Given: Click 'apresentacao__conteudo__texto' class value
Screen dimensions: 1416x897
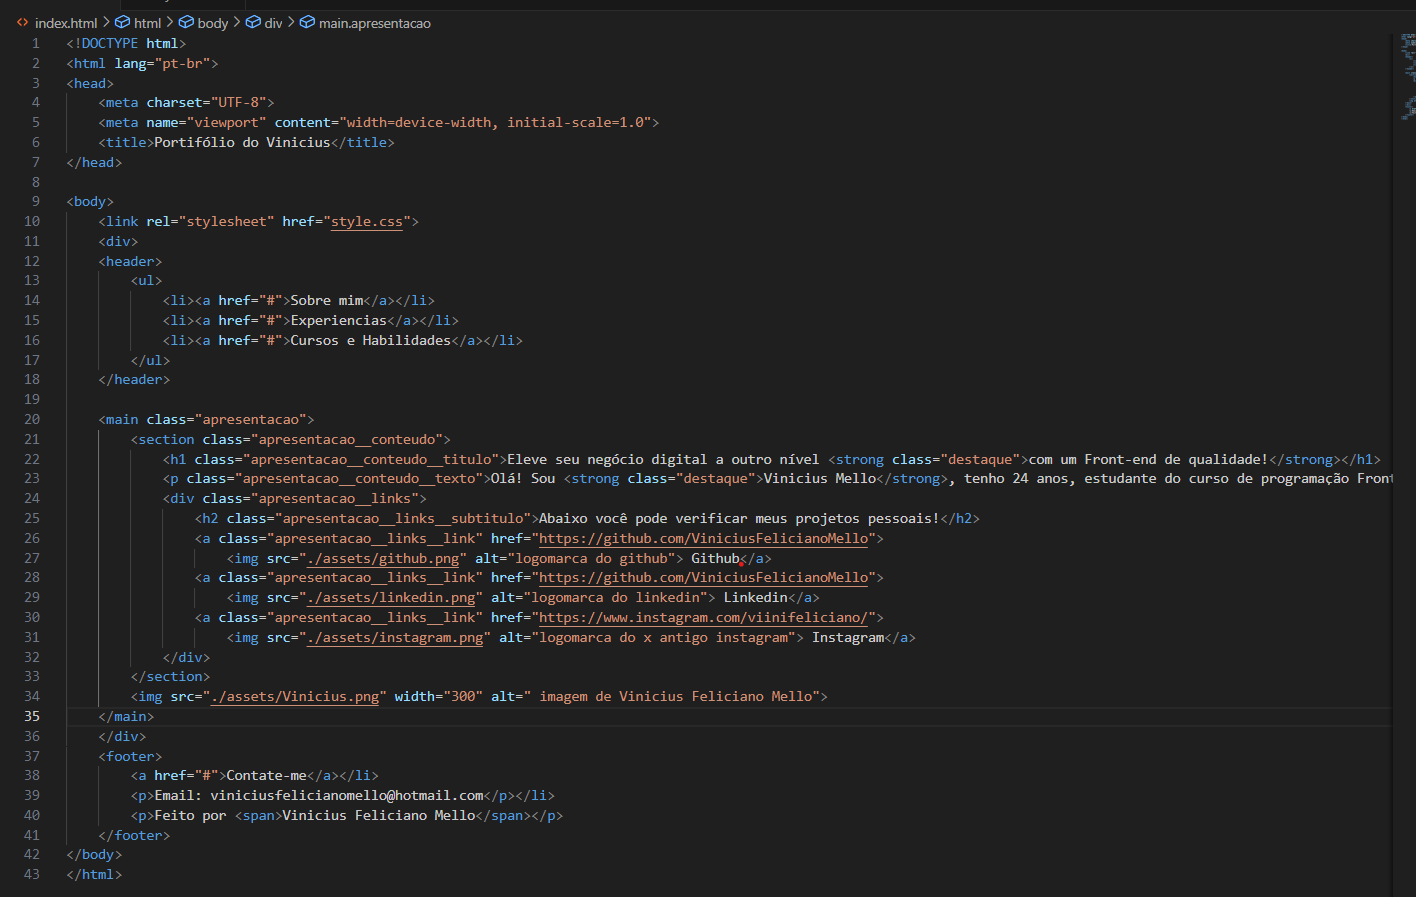Looking at the screenshot, I should [359, 479].
